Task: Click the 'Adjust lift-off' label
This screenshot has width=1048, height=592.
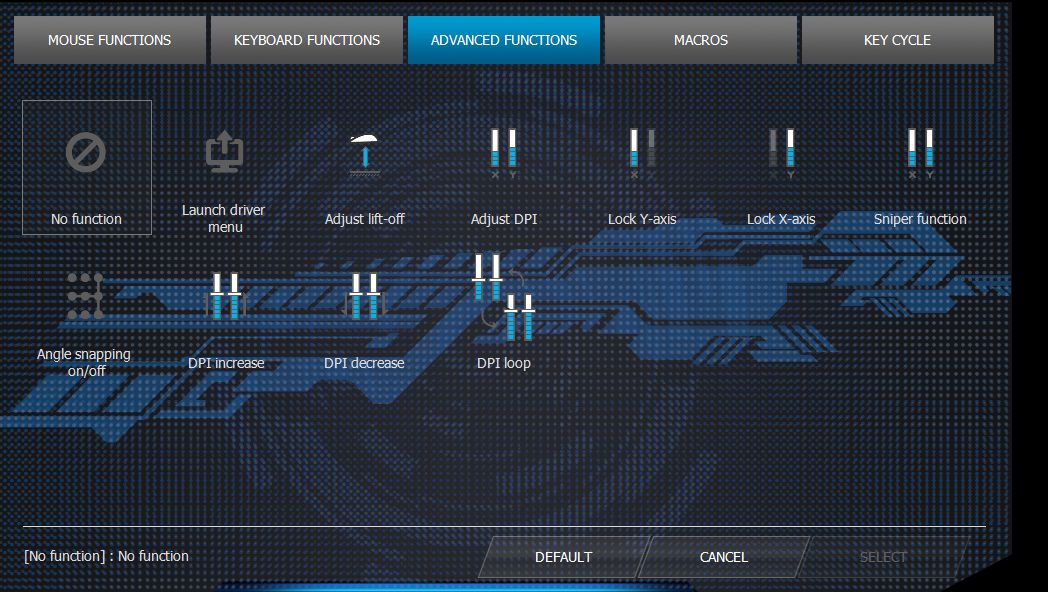Action: [364, 219]
